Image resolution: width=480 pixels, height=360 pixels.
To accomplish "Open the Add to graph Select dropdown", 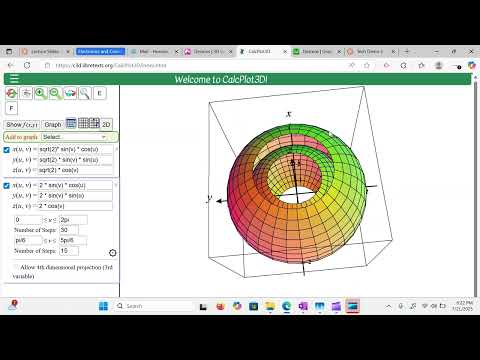I will point(74,137).
